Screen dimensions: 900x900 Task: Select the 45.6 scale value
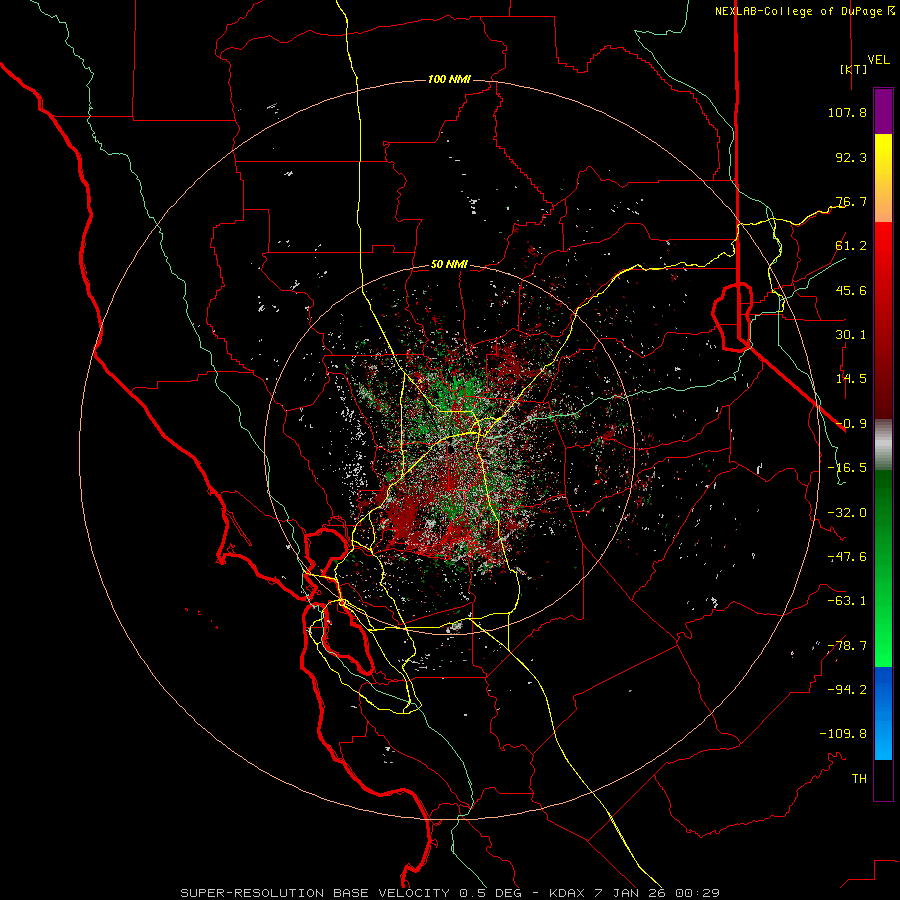851,290
